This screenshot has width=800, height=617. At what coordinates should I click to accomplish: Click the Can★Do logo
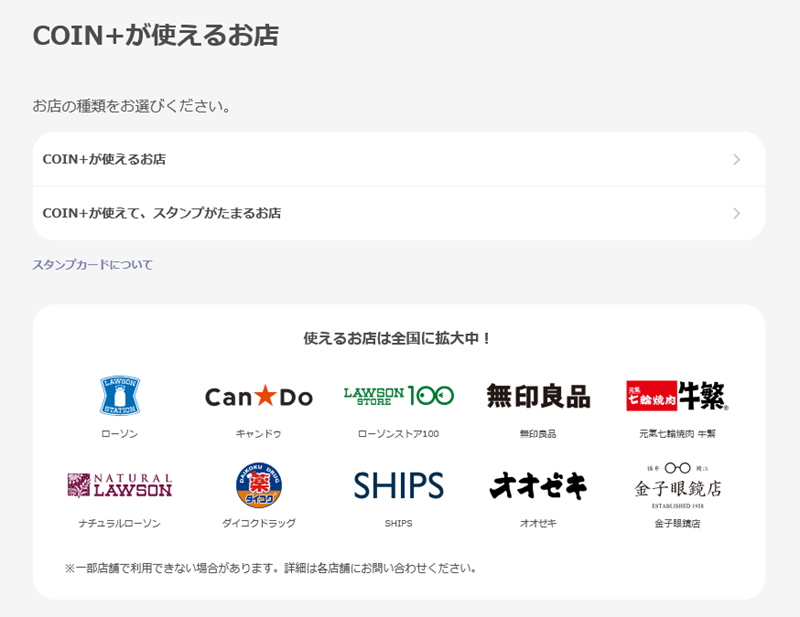[x=259, y=397]
